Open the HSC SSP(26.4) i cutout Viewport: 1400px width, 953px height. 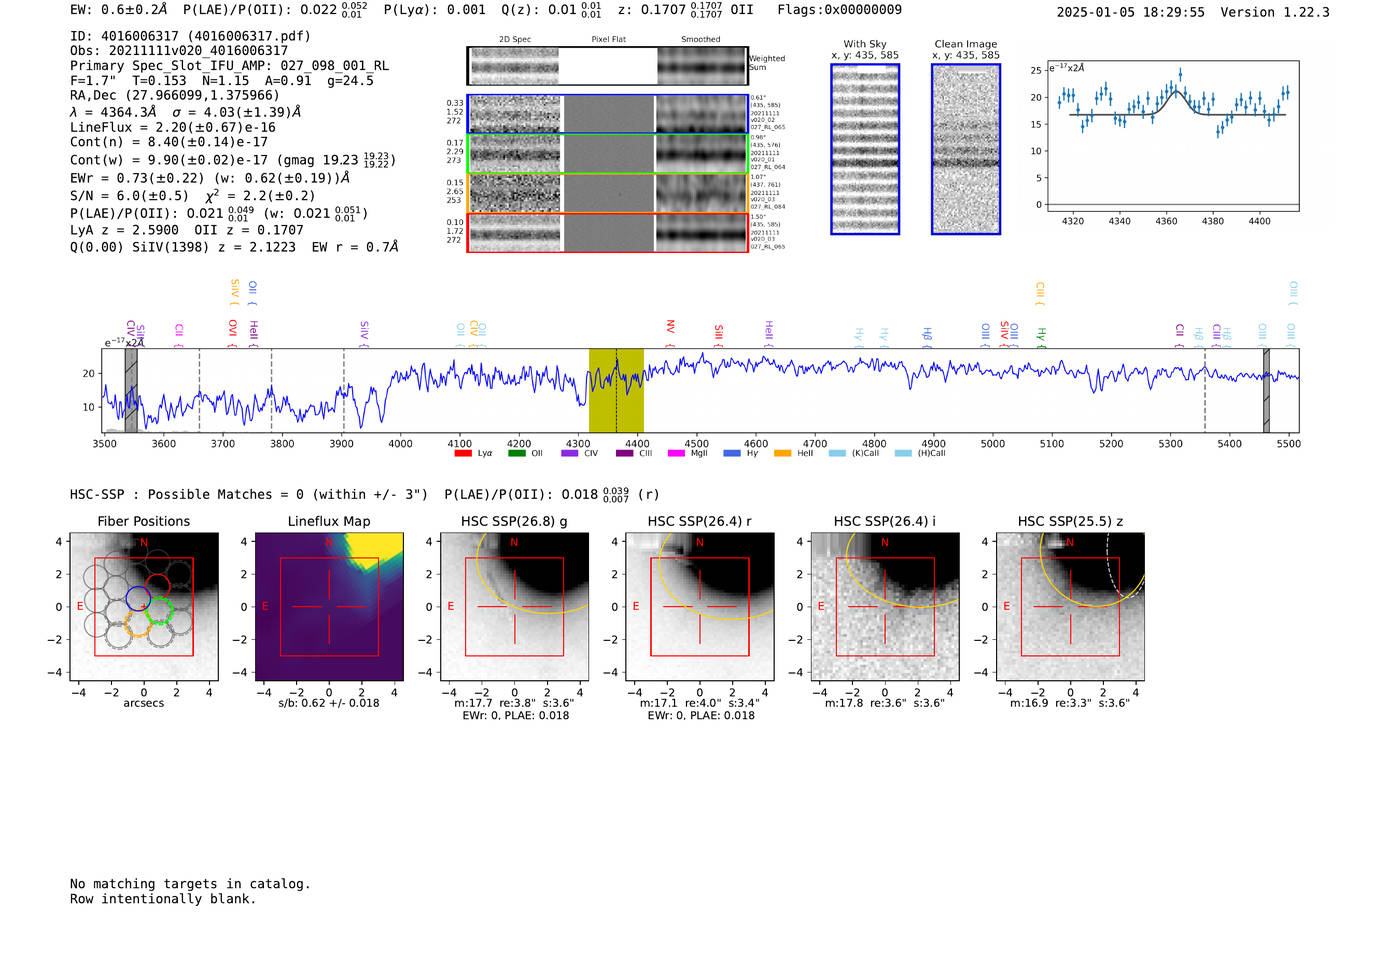(885, 607)
